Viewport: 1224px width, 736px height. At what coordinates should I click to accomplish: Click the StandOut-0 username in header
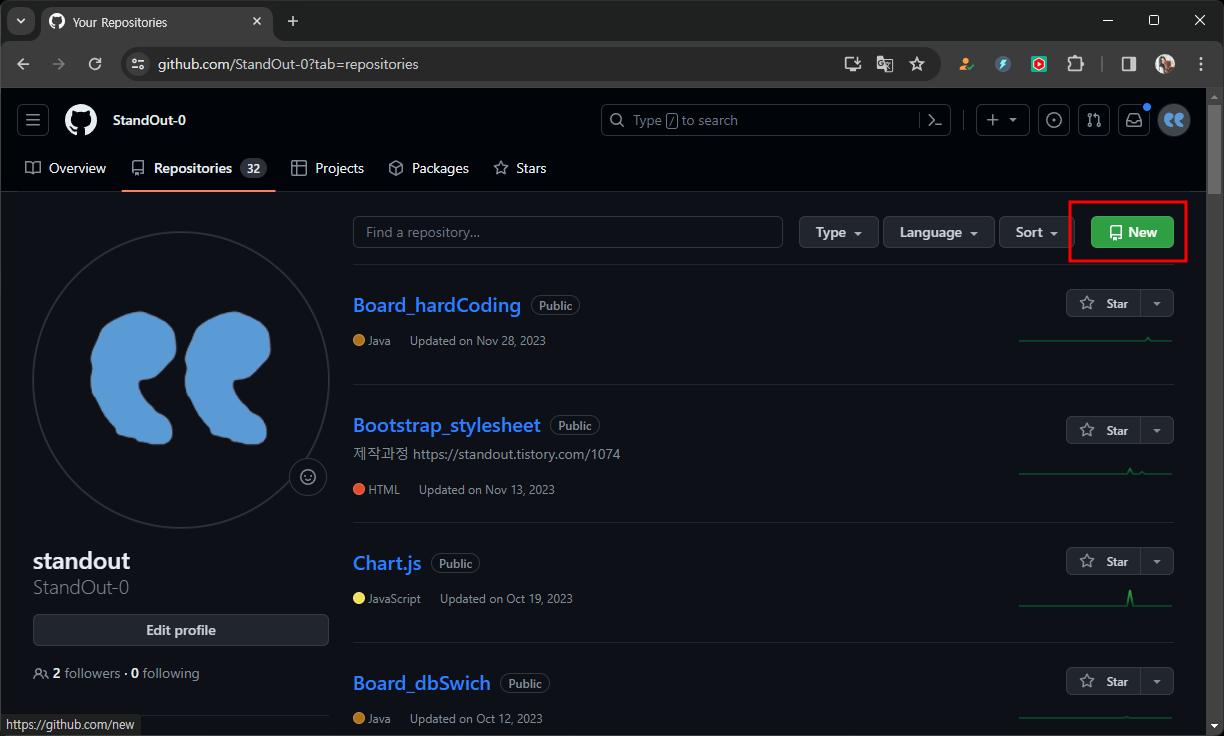coord(149,120)
